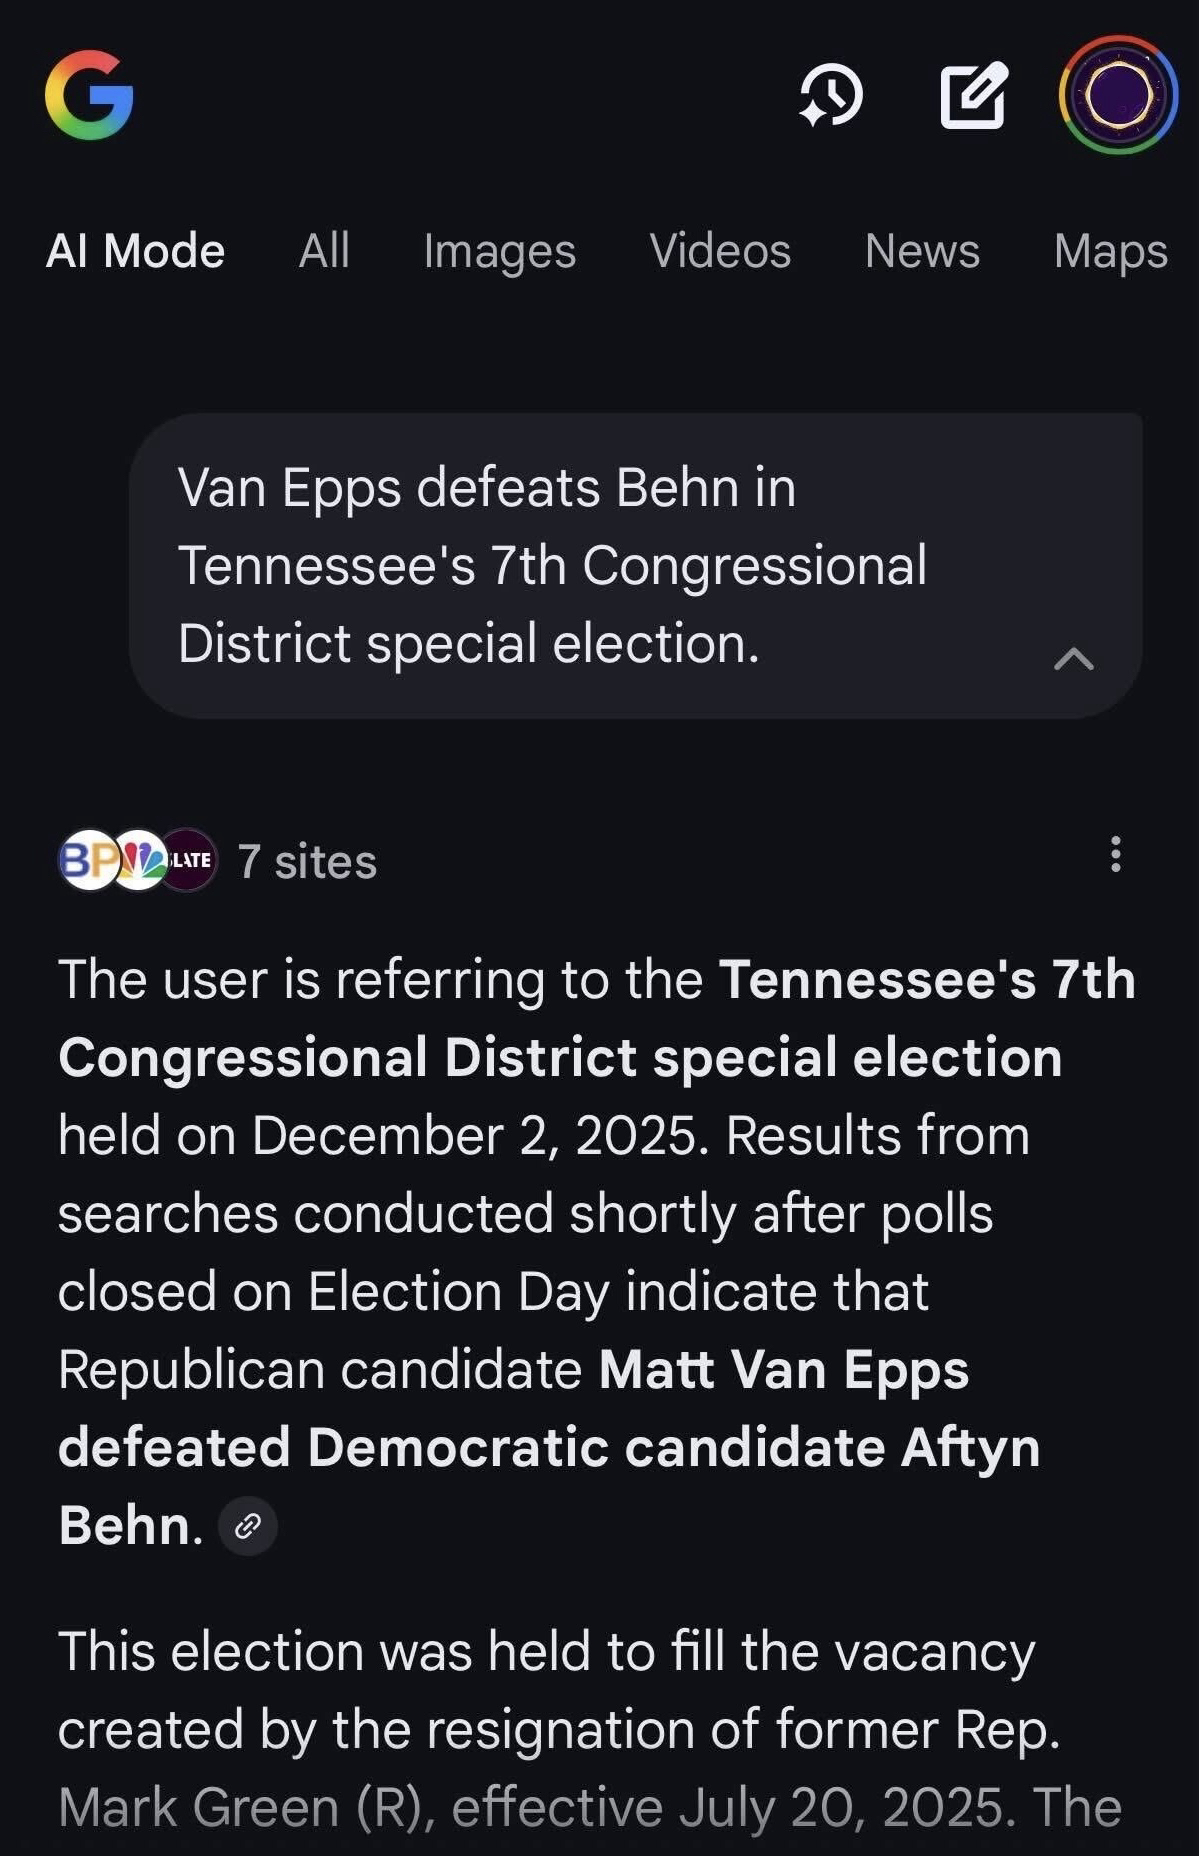This screenshot has height=1856, width=1199.
Task: Switch to the News tab
Action: click(922, 251)
